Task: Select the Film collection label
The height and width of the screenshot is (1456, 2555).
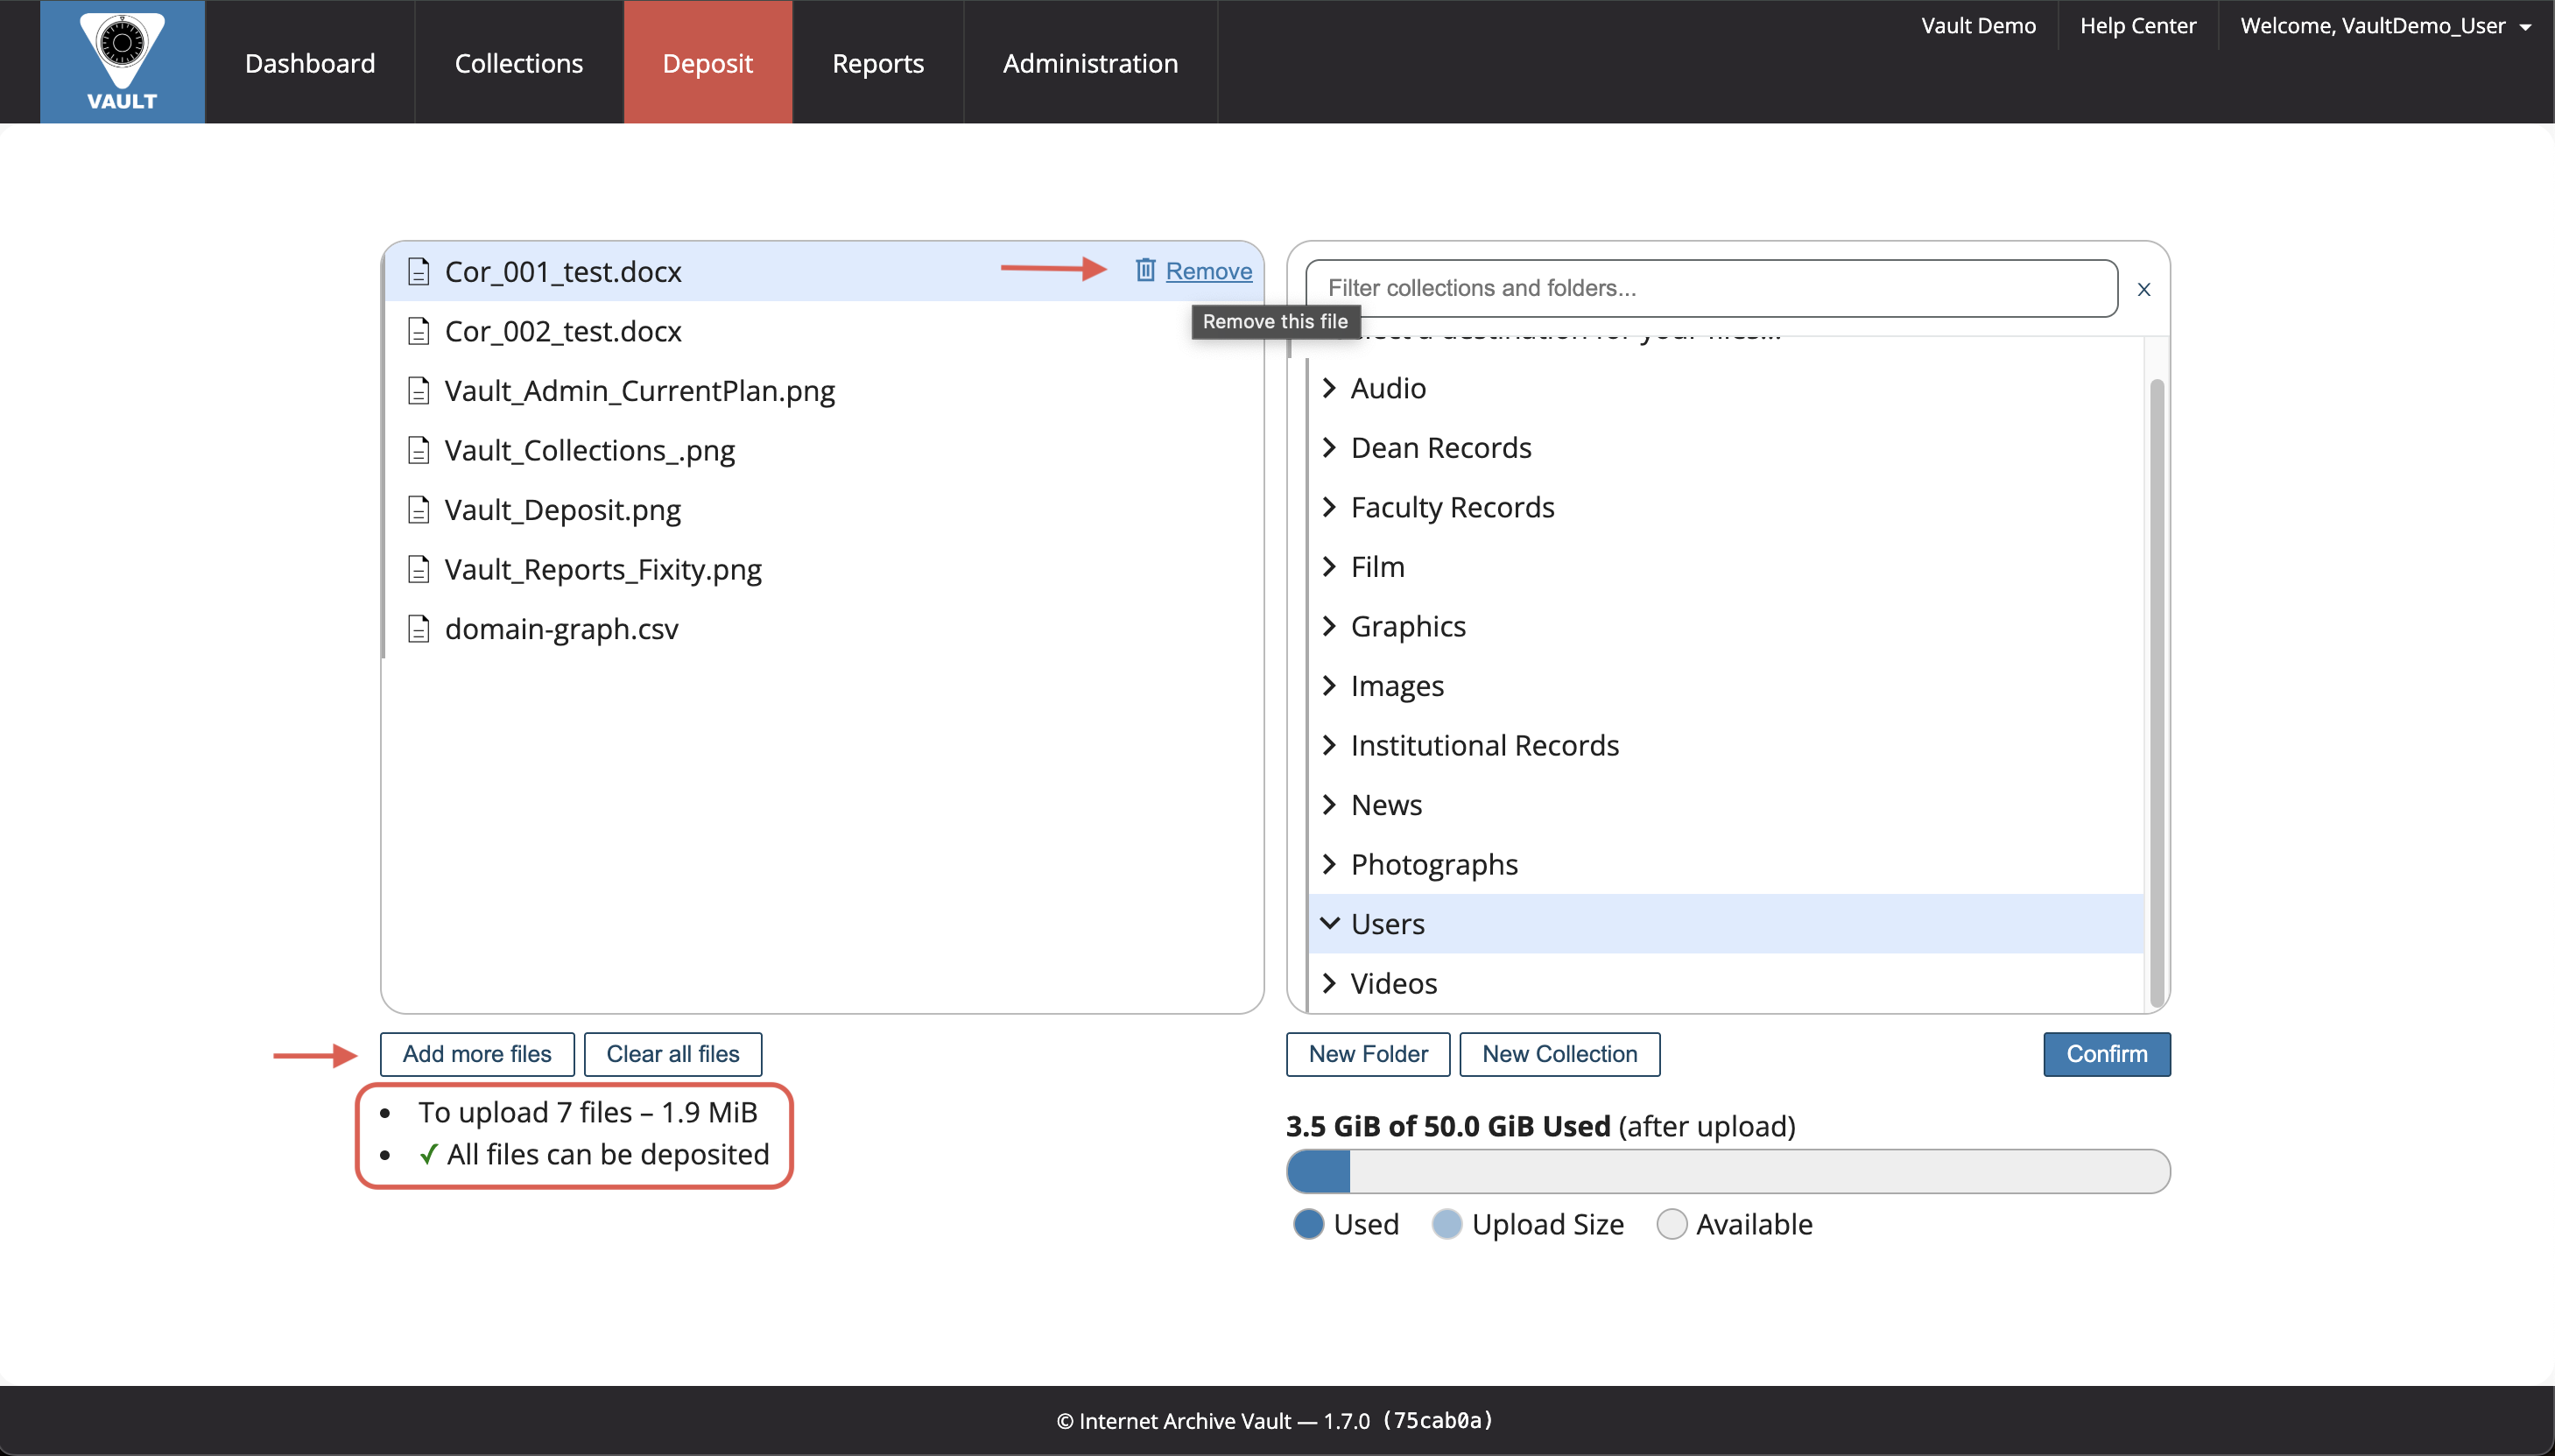Action: (1377, 567)
